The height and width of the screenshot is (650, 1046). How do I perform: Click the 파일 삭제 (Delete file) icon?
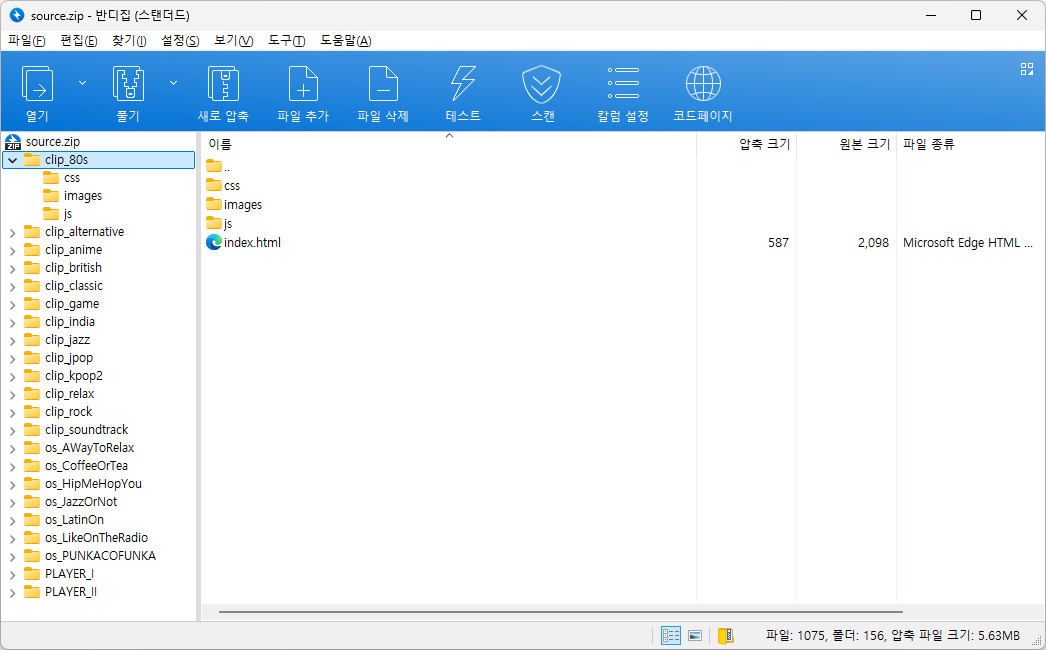(x=383, y=83)
